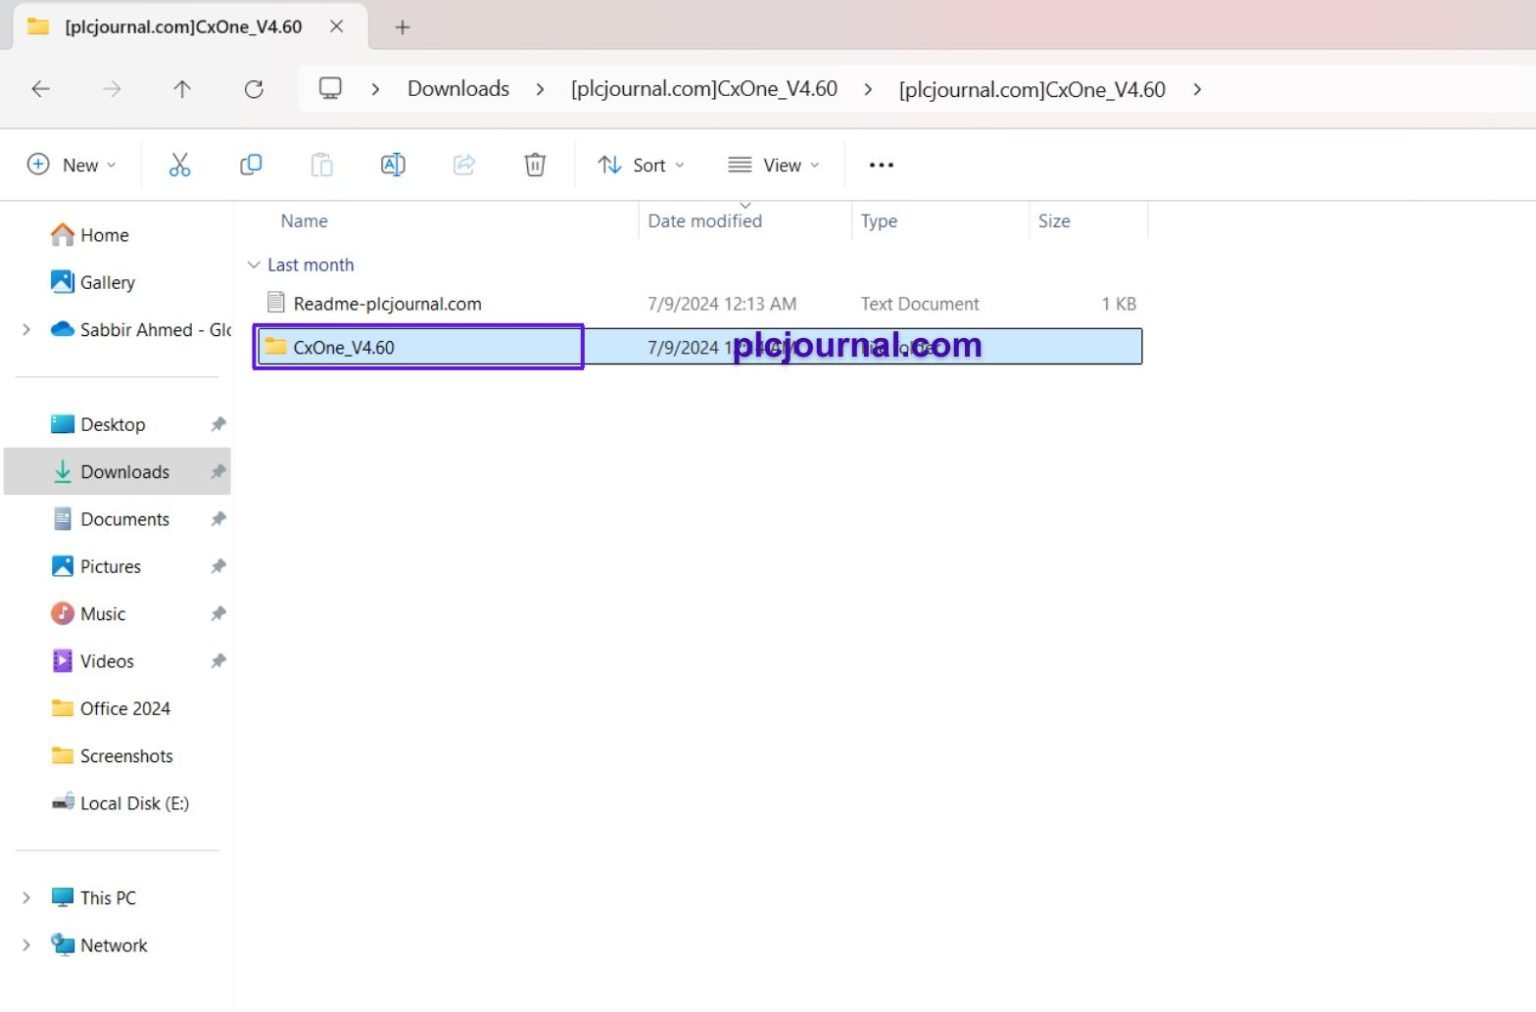Go back to the previous folder
This screenshot has width=1536, height=1012.
point(40,89)
